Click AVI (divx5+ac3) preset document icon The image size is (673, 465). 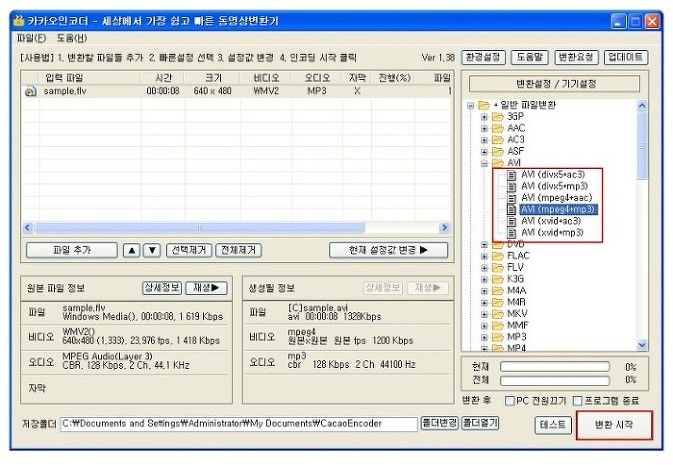pyautogui.click(x=511, y=175)
